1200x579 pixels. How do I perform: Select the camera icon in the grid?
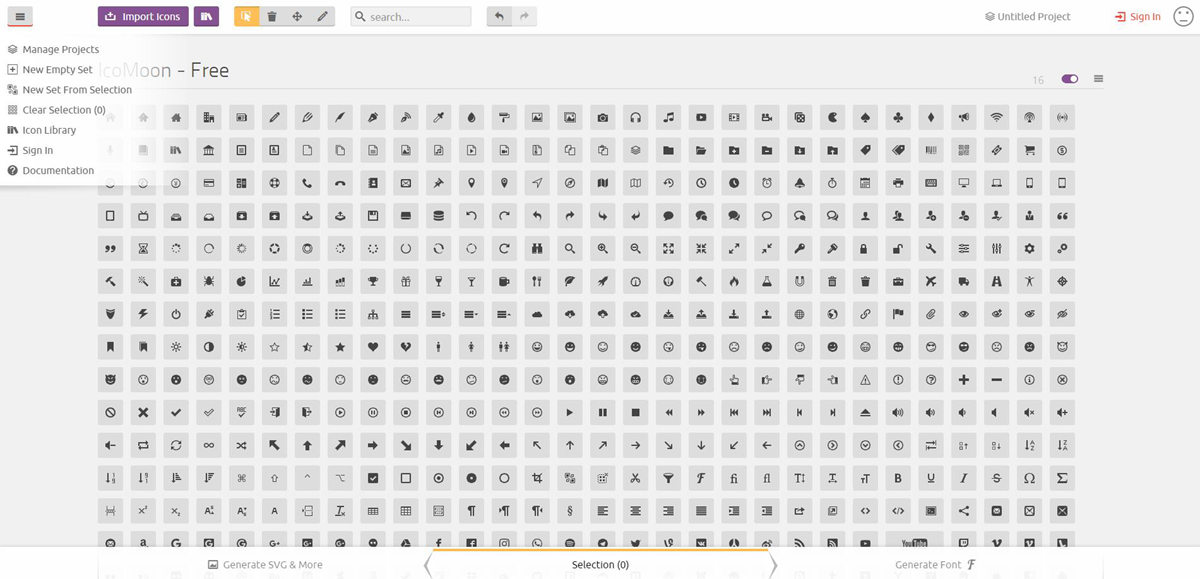603,117
